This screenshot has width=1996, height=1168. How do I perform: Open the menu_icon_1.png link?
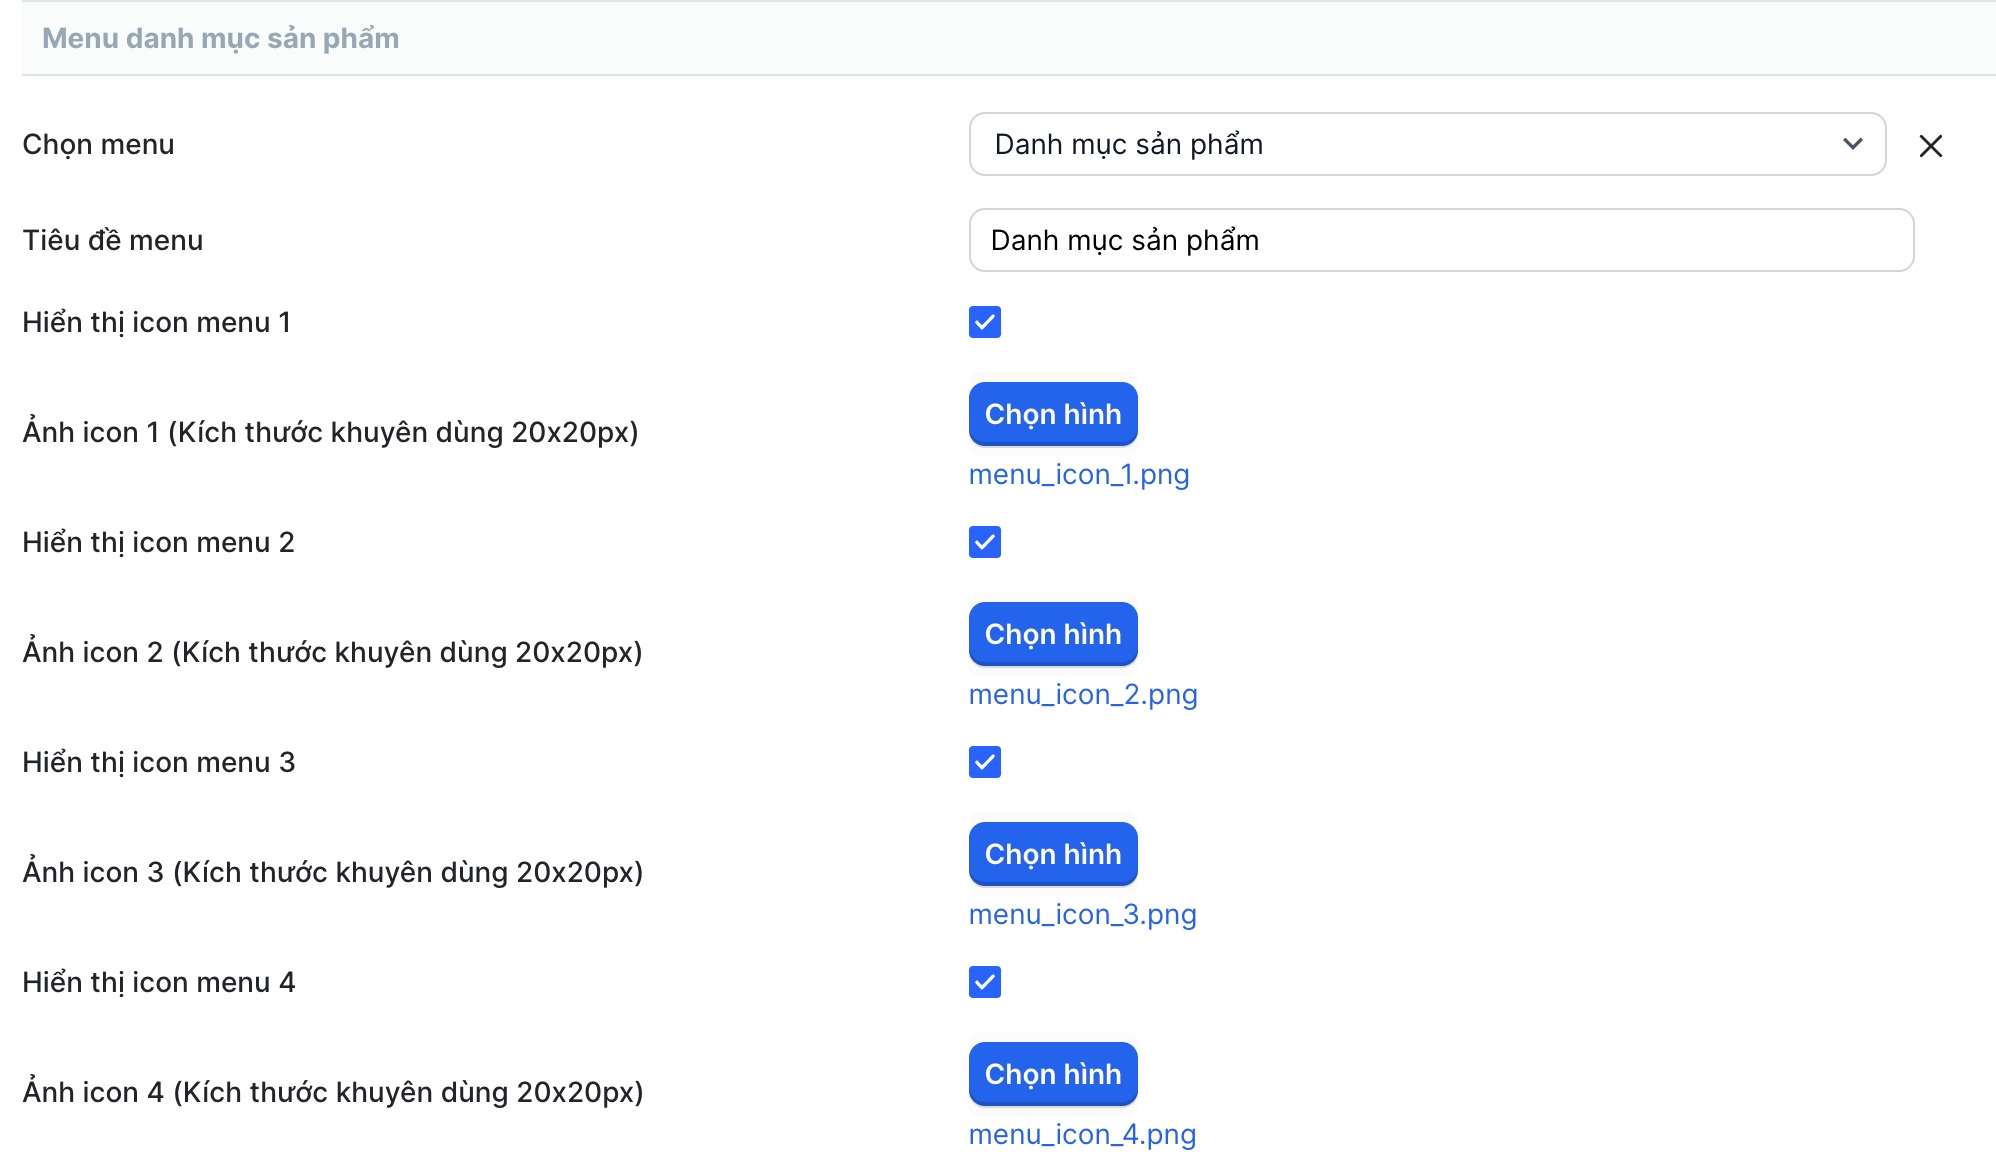(x=1079, y=474)
